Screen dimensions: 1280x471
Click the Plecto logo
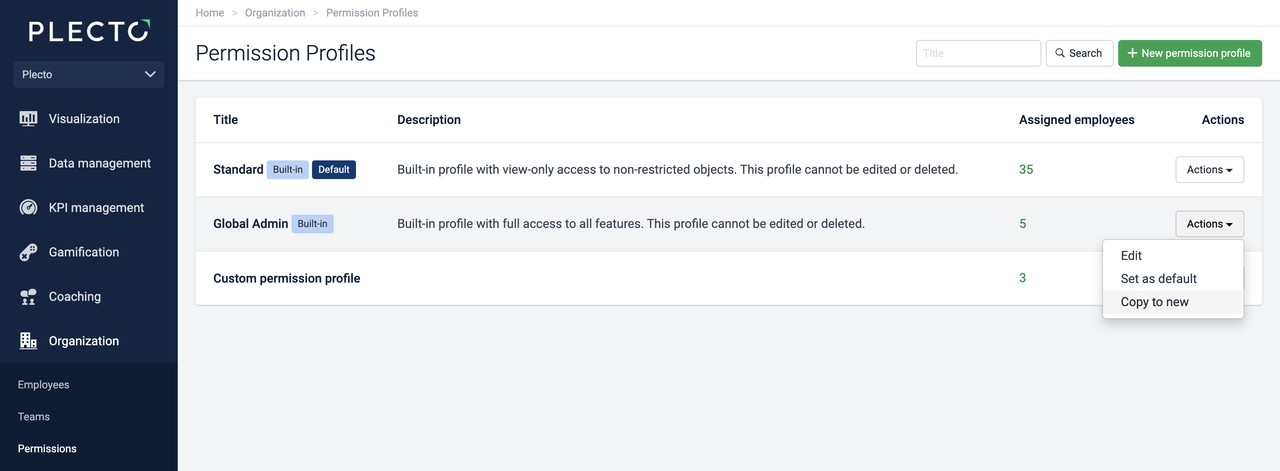[x=89, y=31]
